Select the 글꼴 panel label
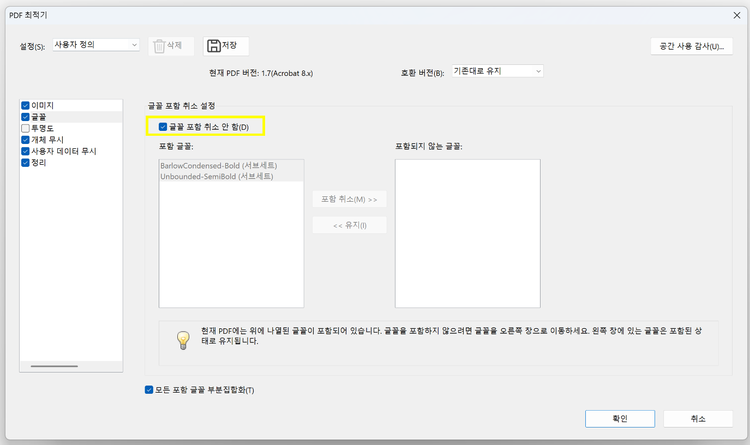 pyautogui.click(x=39, y=117)
